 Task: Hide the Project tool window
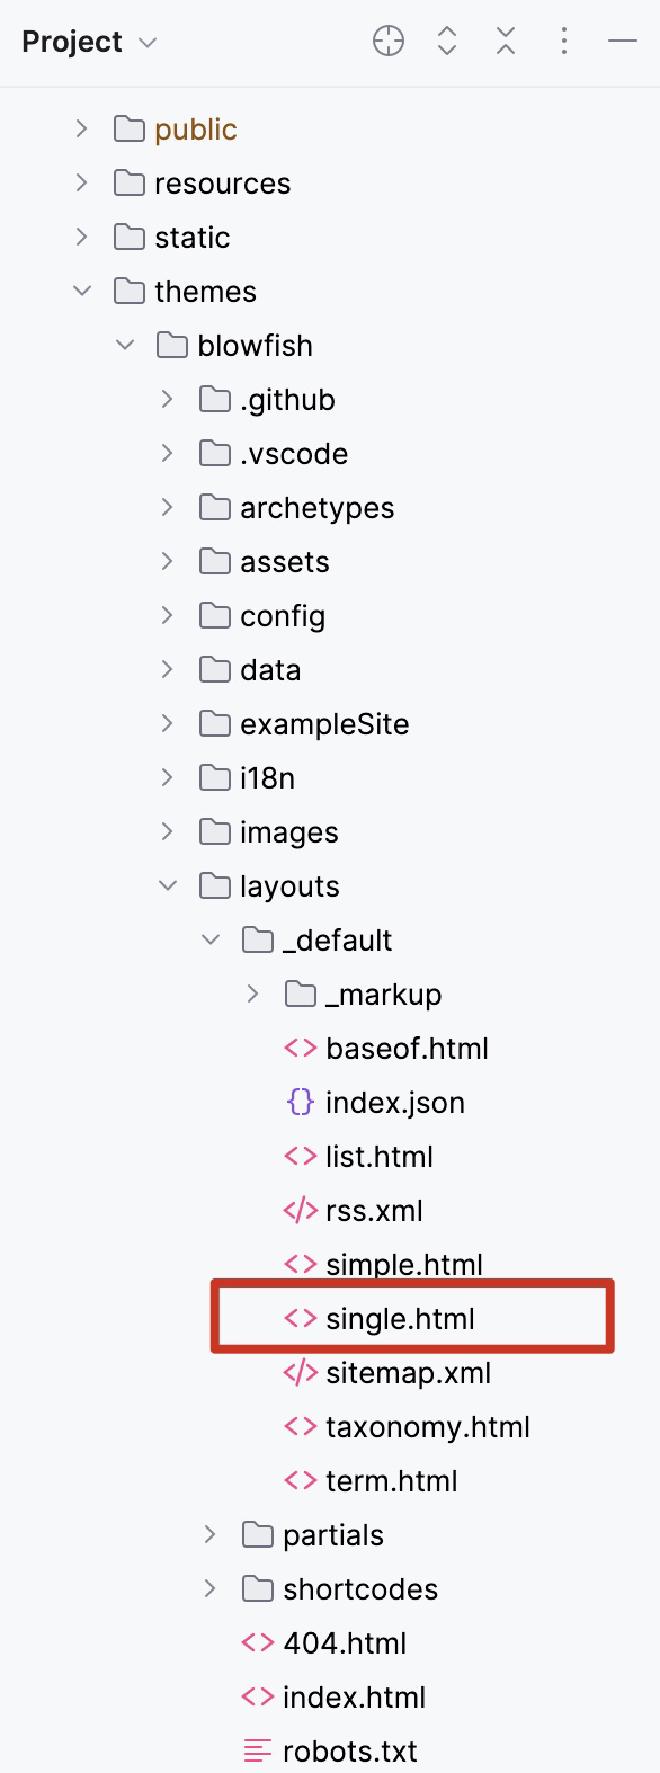click(x=622, y=41)
